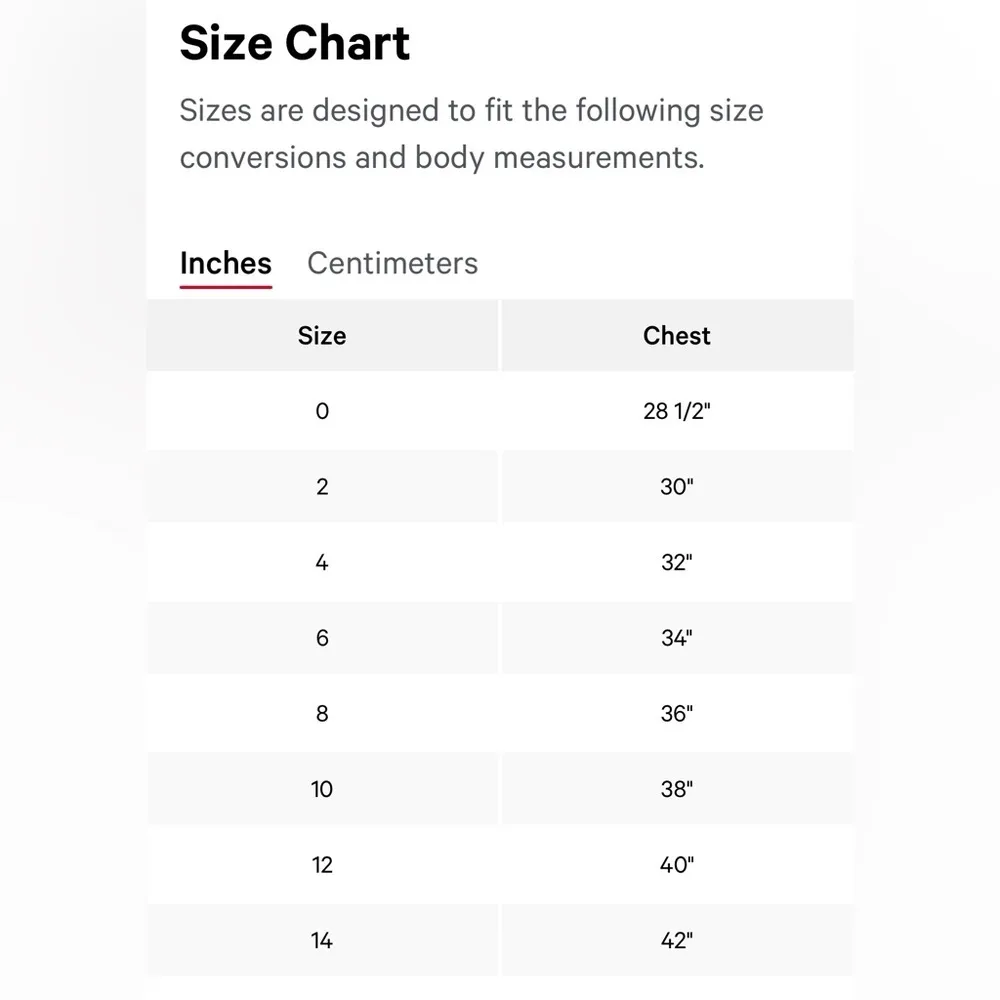1000x1000 pixels.
Task: Select the 42" chest measurement cell
Action: pos(677,940)
